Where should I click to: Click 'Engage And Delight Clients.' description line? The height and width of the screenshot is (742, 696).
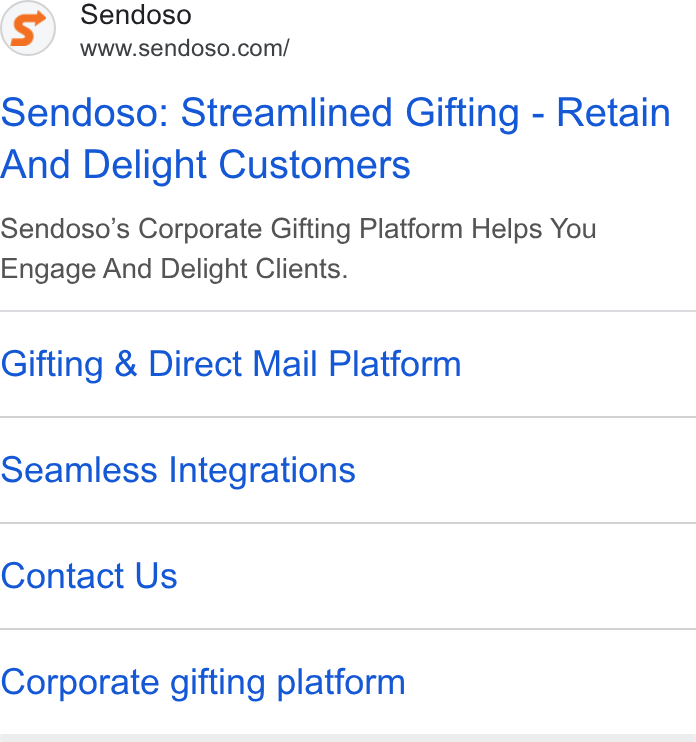point(174,269)
